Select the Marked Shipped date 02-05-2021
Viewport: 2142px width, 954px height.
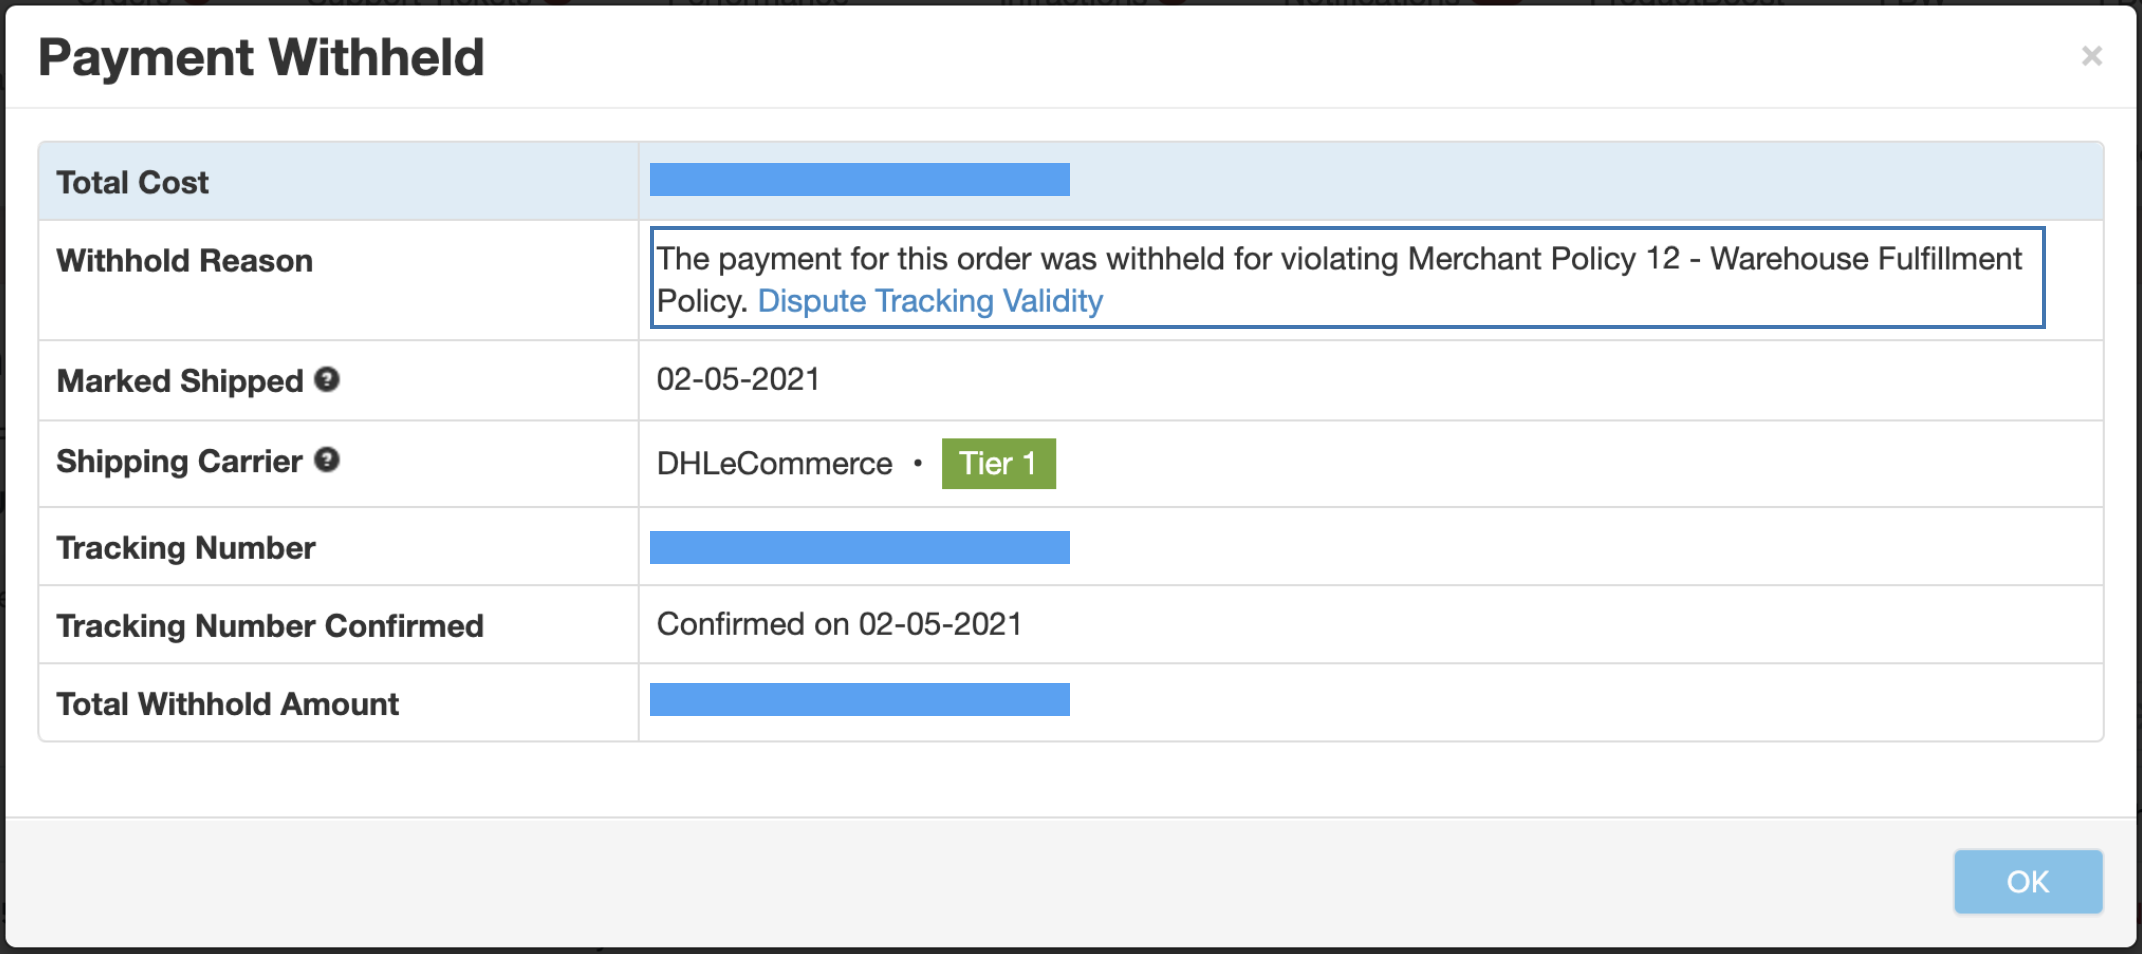[x=738, y=380]
